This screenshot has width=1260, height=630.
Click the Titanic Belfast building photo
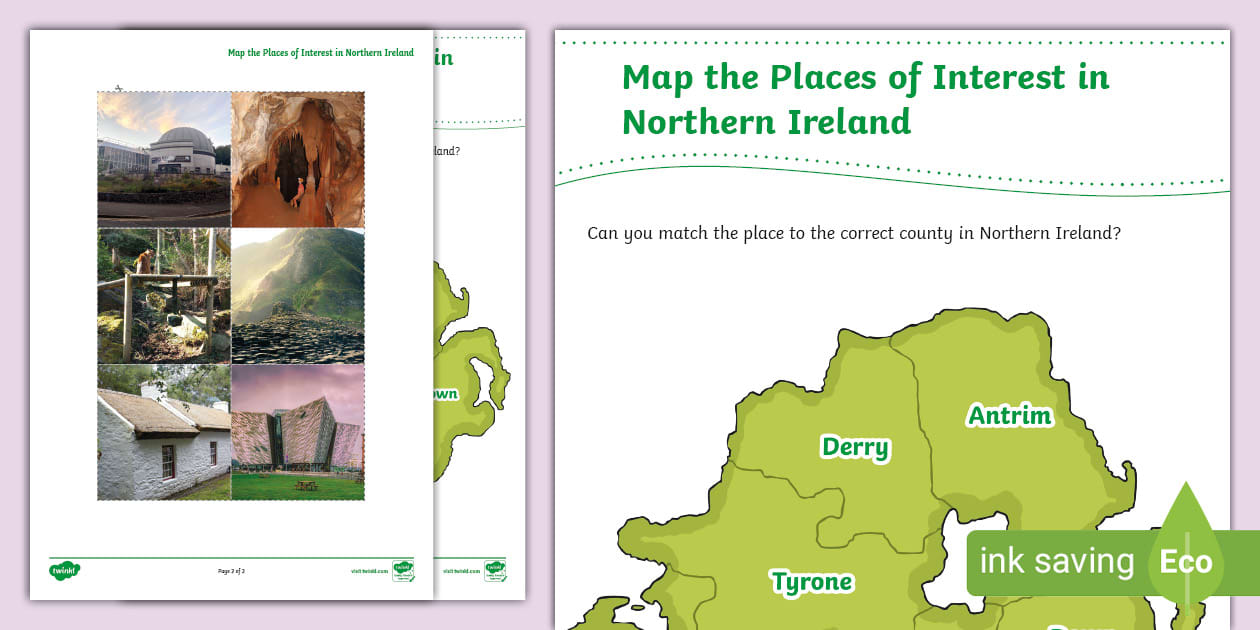point(298,431)
